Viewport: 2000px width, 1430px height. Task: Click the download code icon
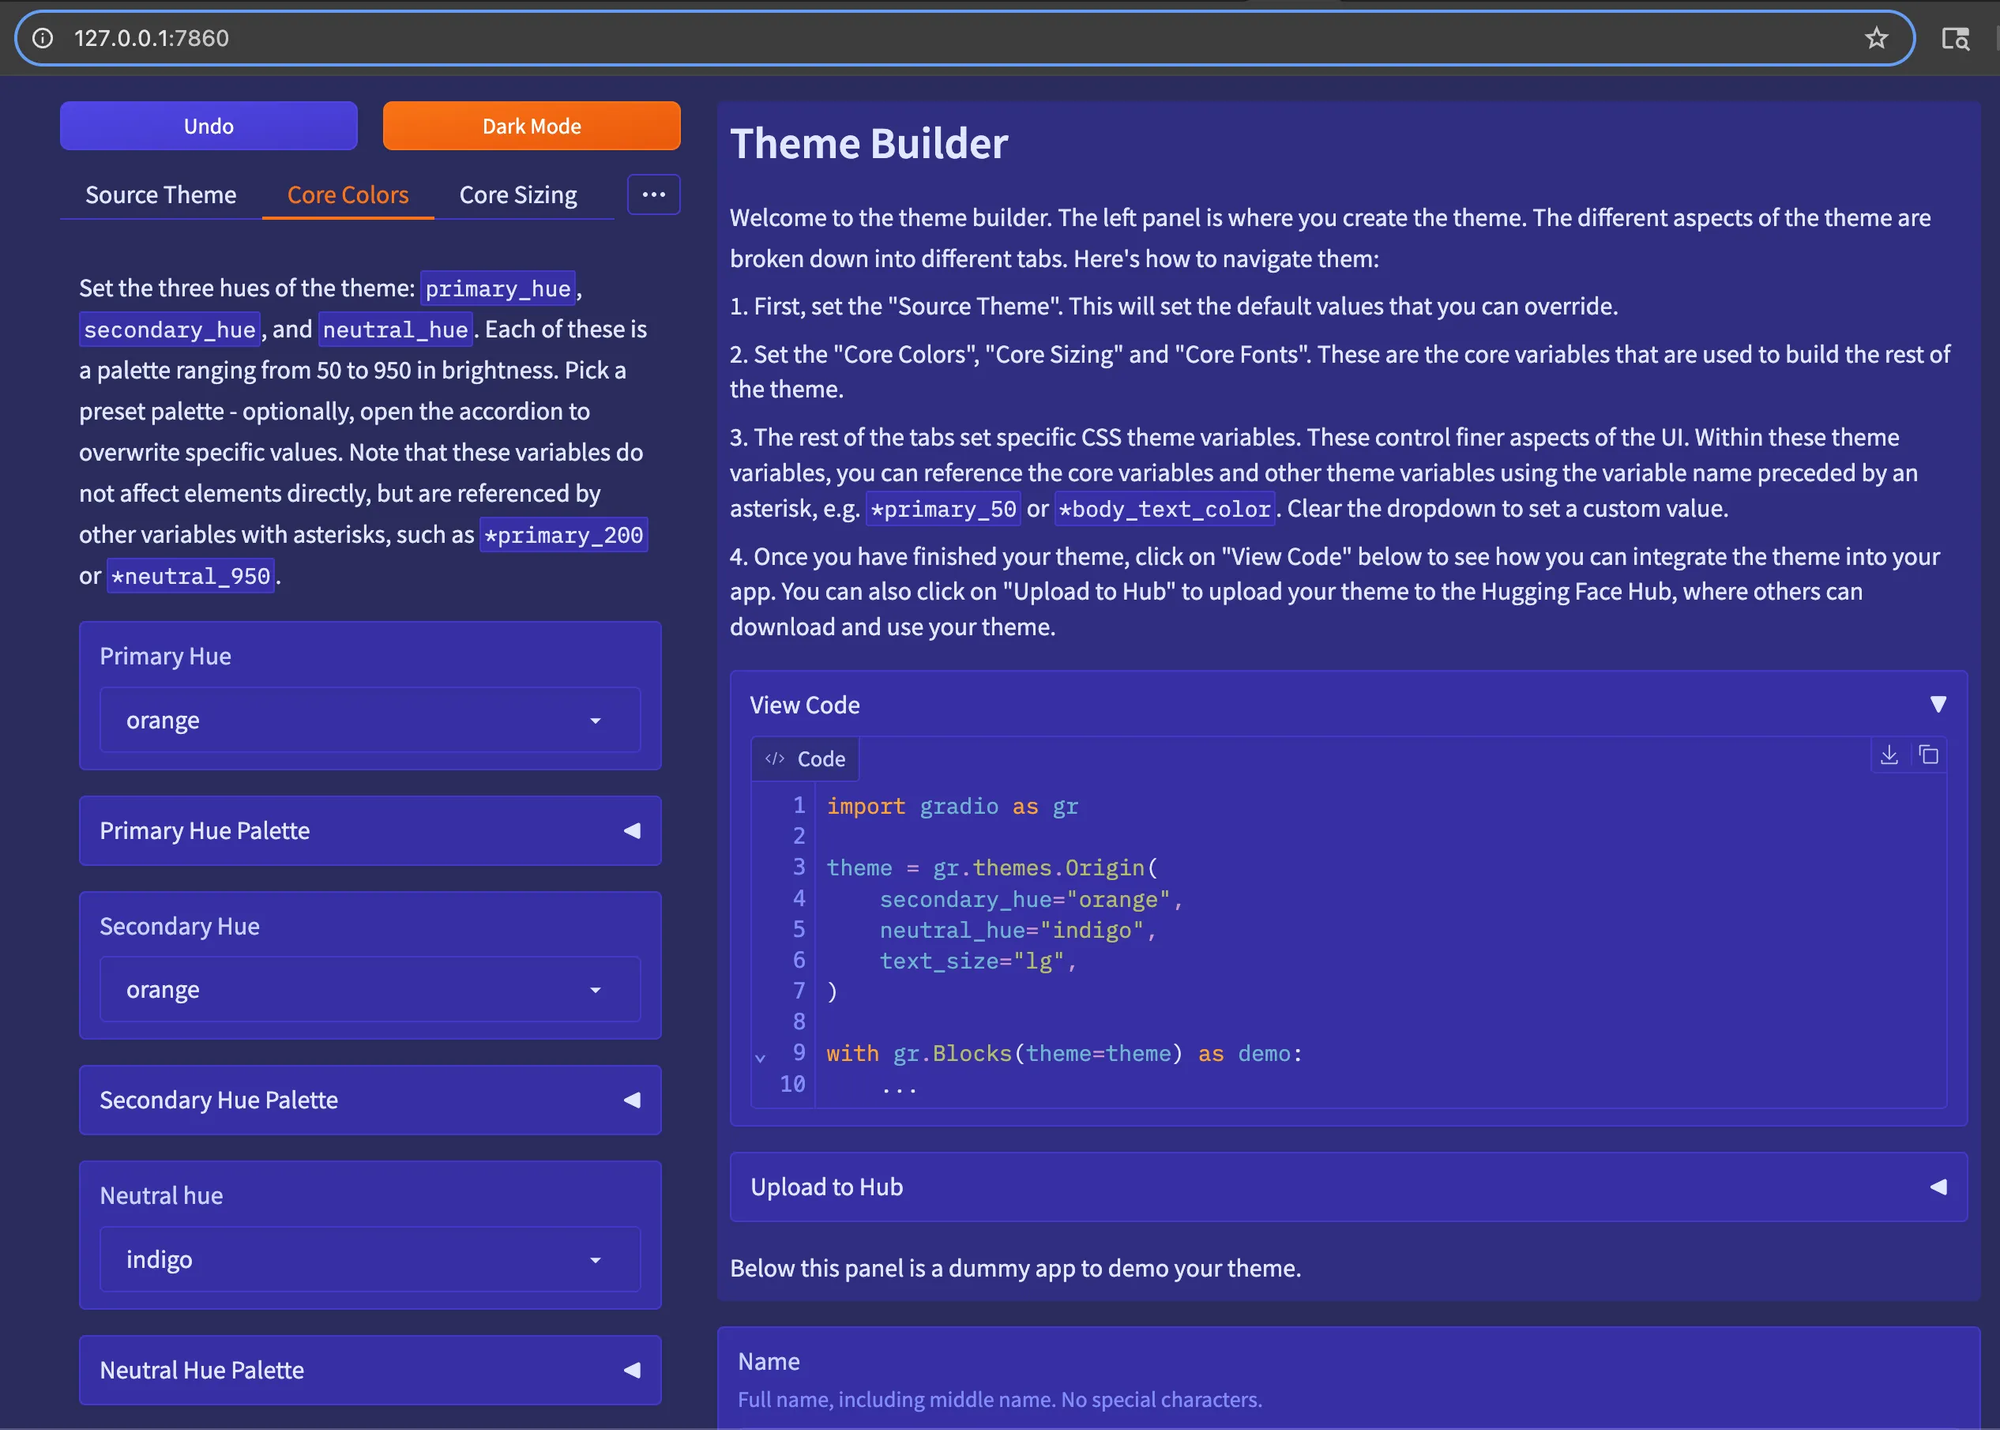click(x=1889, y=755)
